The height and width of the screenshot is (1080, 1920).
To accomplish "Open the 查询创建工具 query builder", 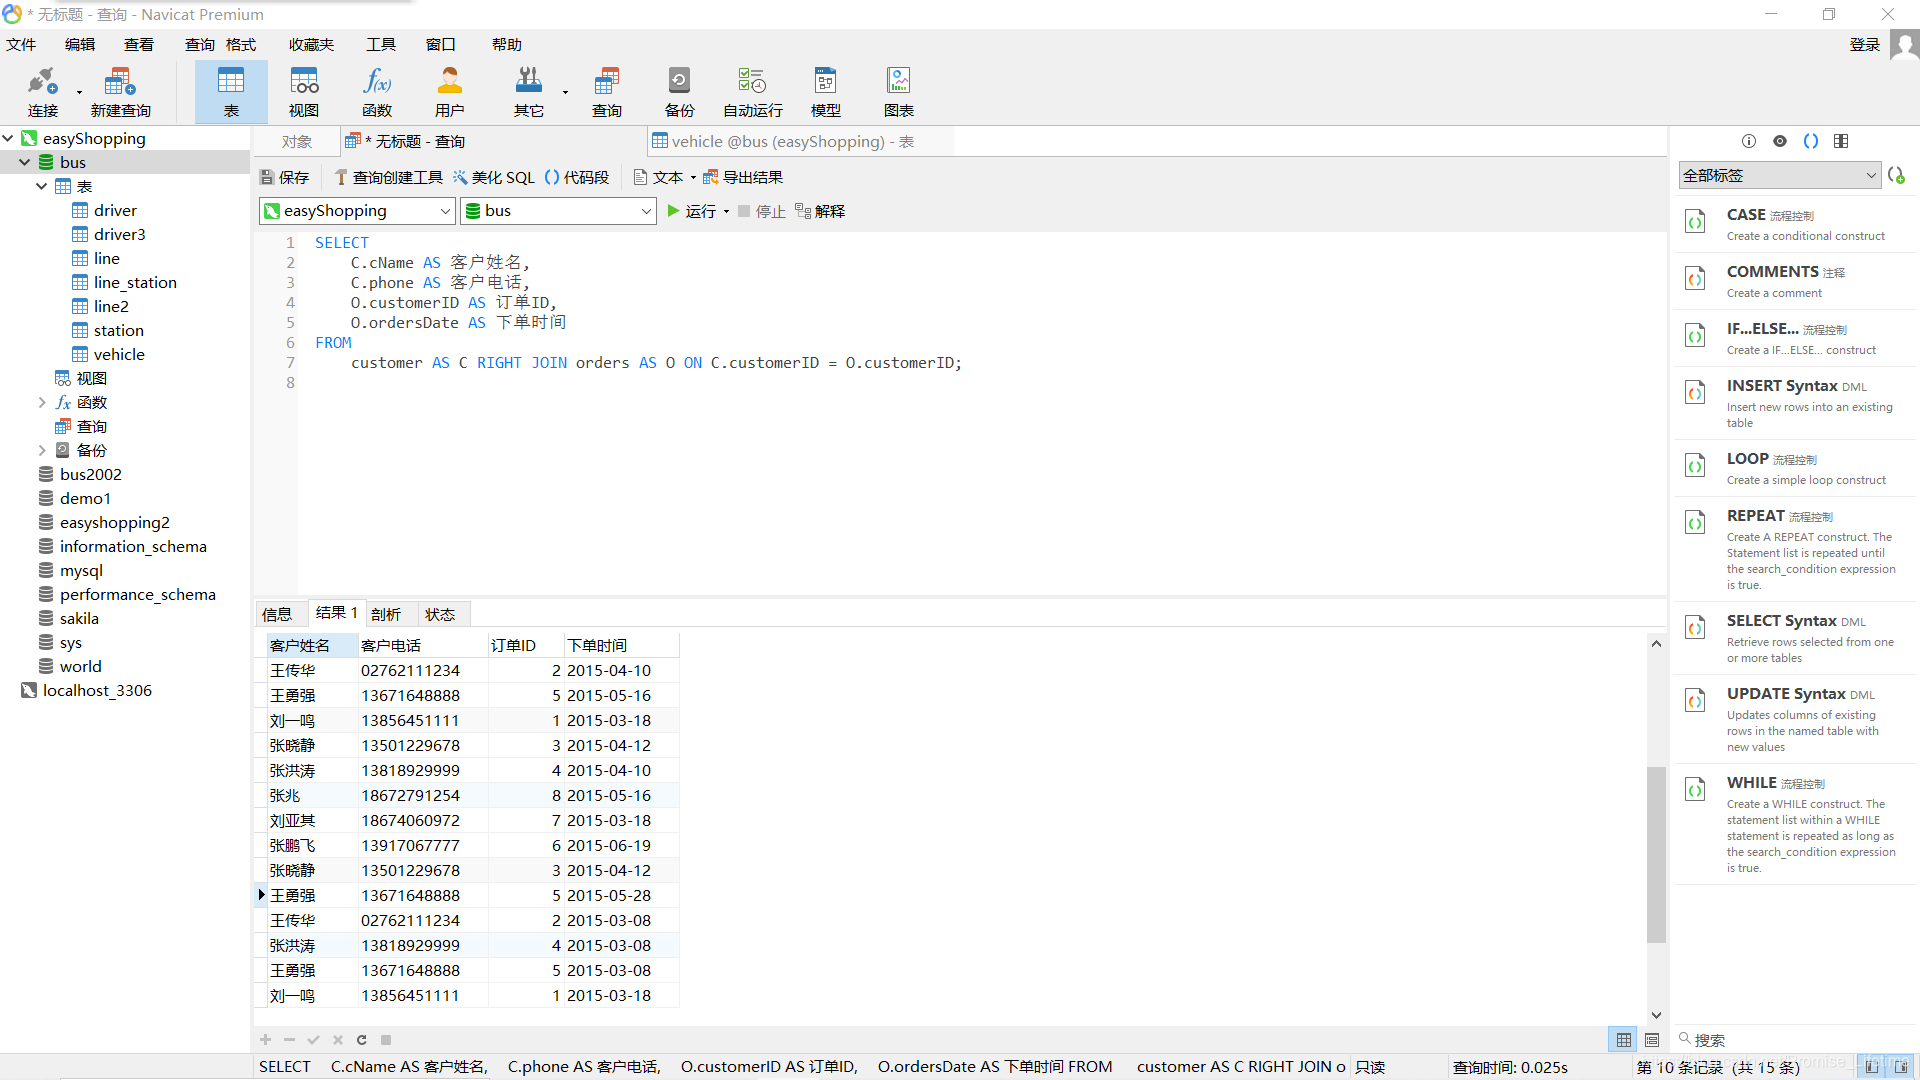I will pos(389,177).
